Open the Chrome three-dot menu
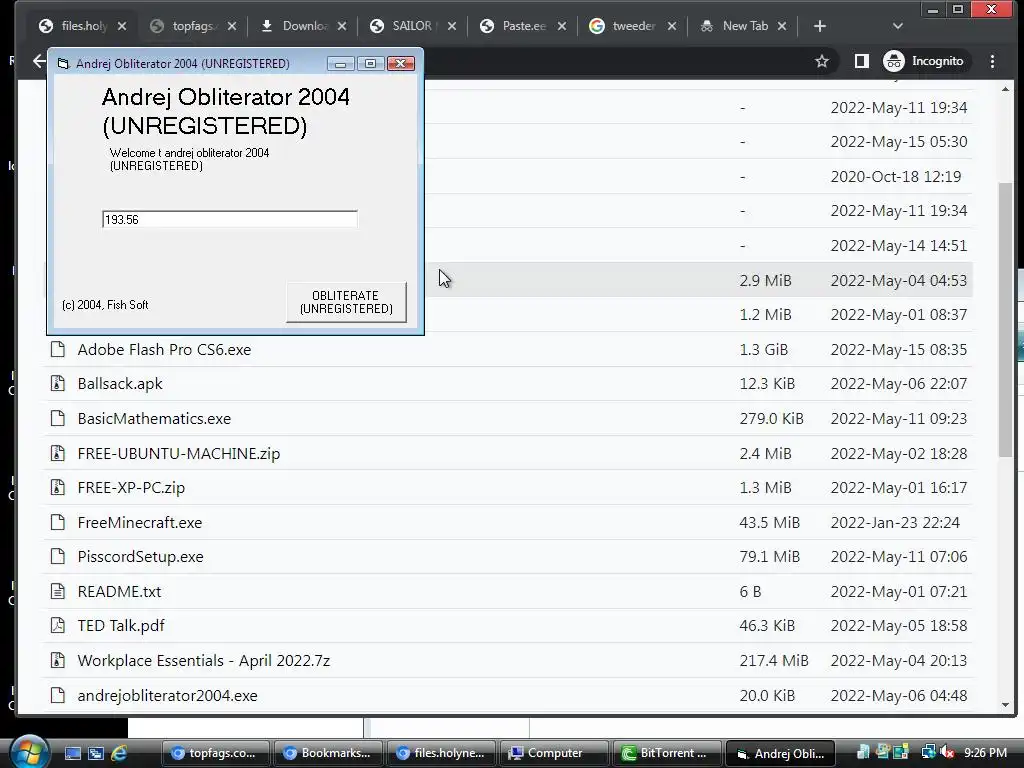Viewport: 1024px width, 768px height. point(992,61)
